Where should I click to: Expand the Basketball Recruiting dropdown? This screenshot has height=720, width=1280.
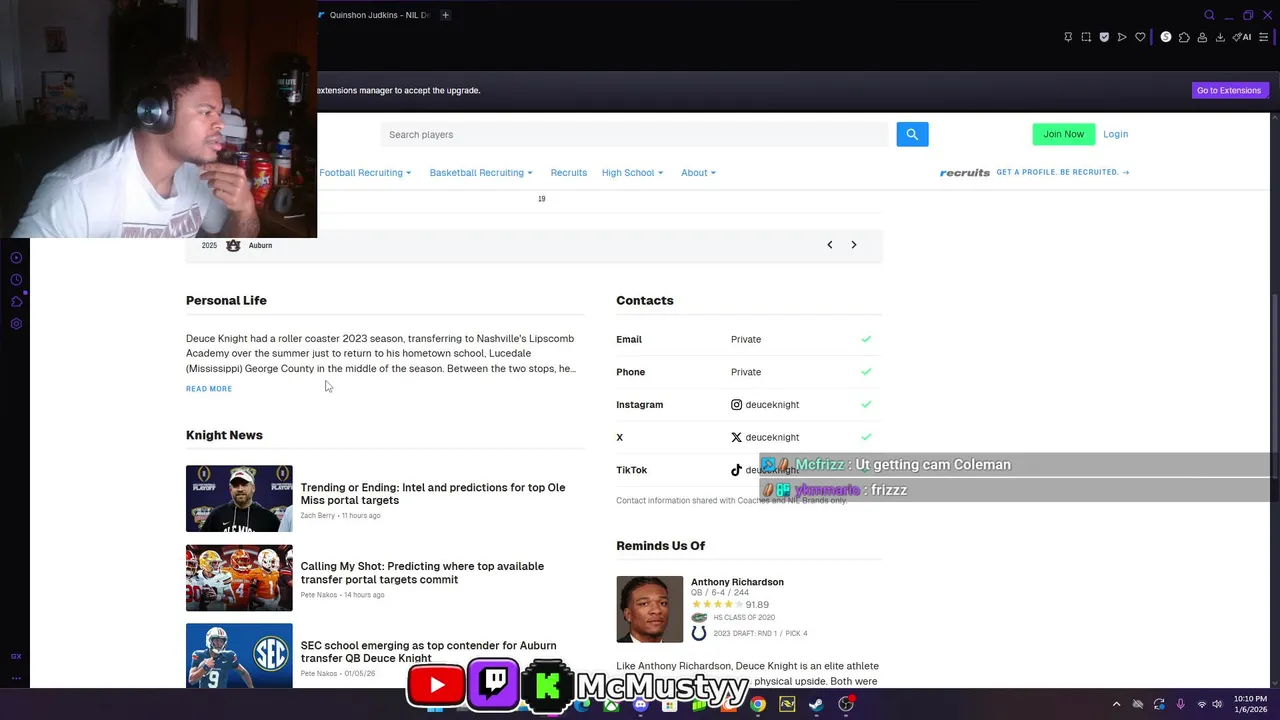481,173
